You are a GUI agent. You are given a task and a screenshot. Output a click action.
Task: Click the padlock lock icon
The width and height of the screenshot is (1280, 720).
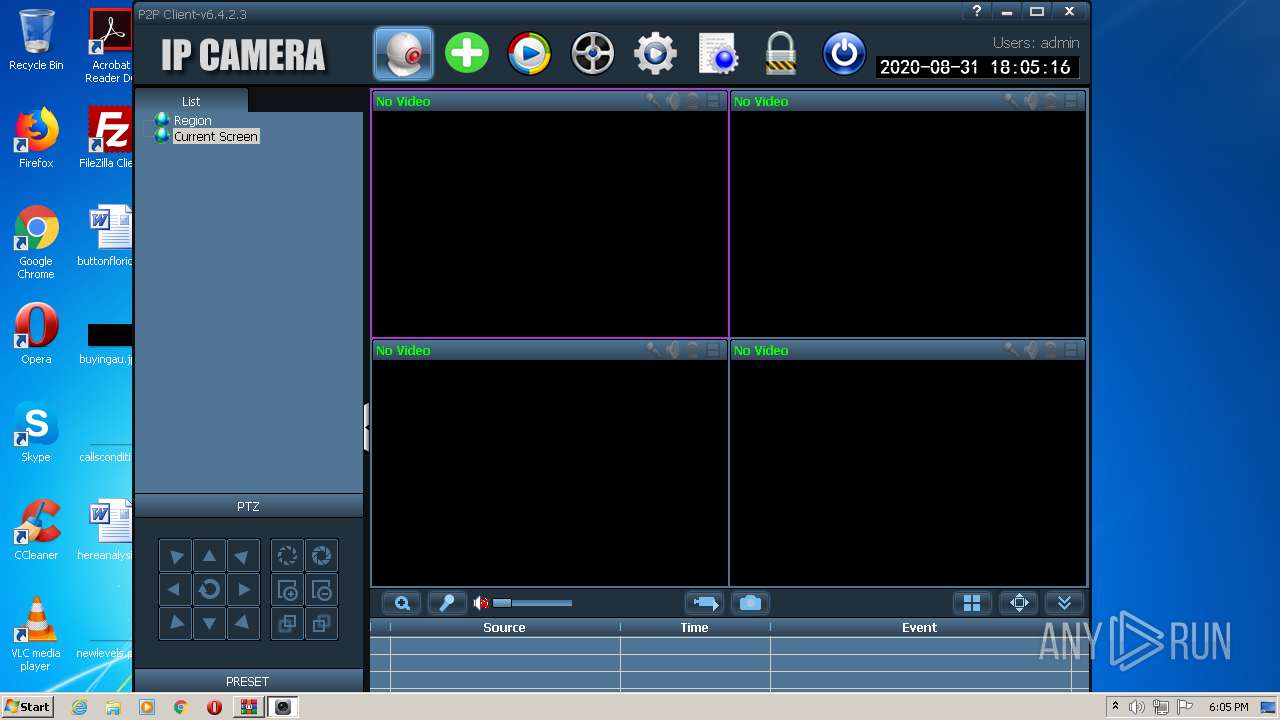780,53
